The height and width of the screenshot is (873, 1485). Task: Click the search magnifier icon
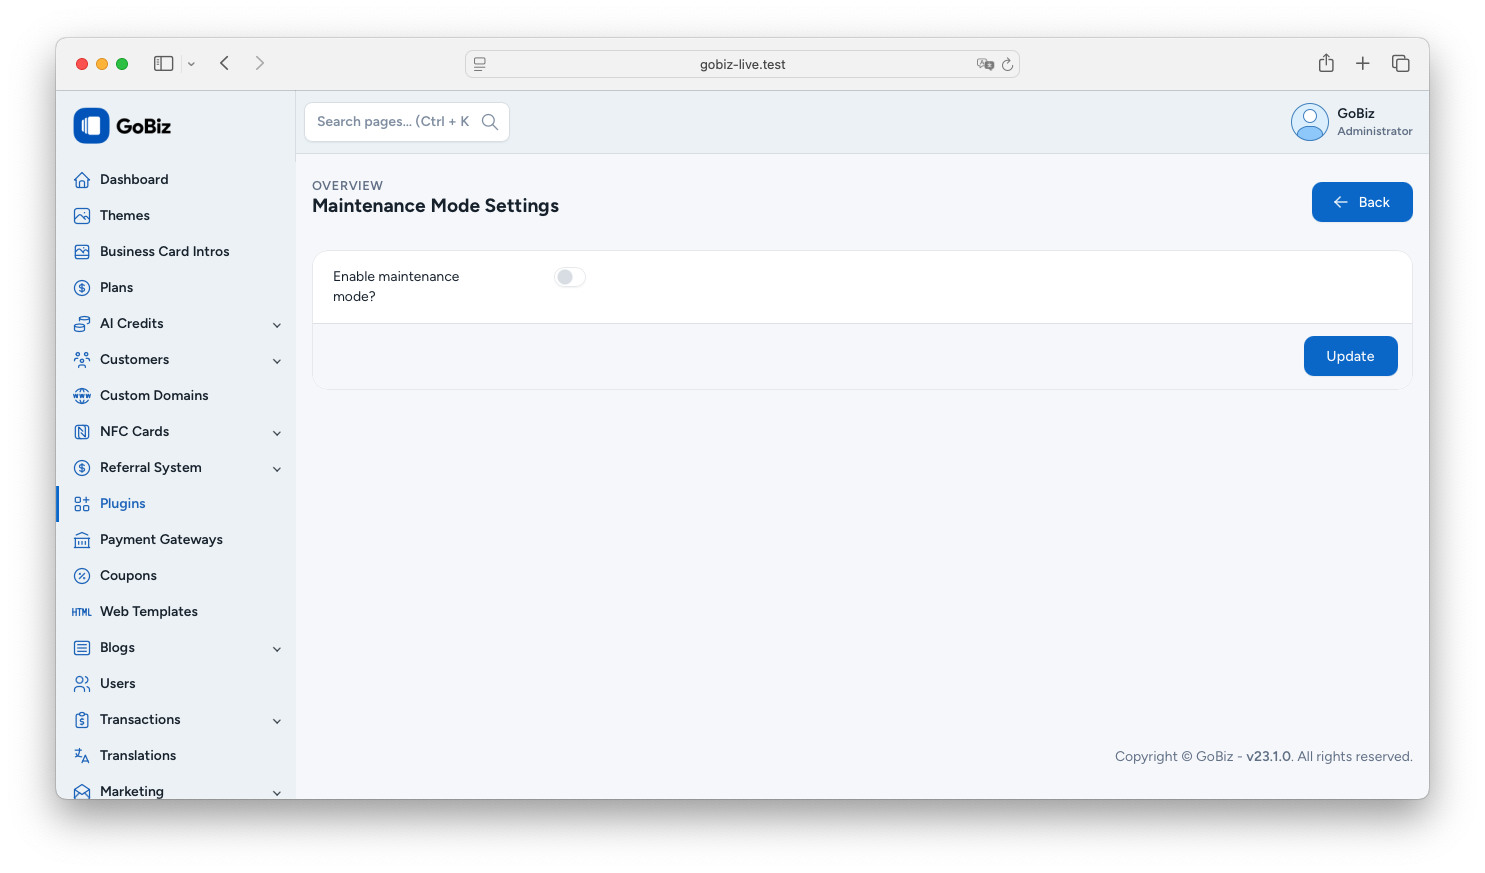490,122
